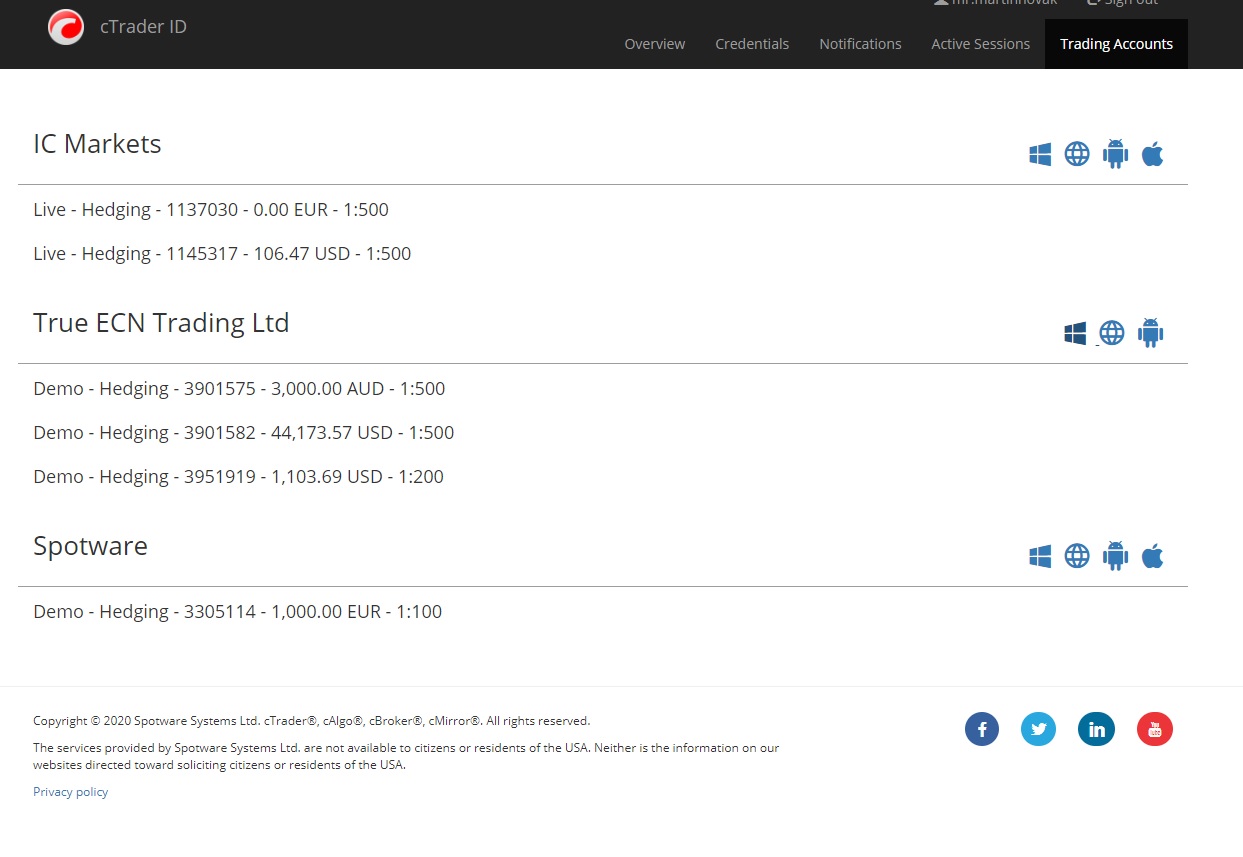Open the Apple app icon for IC Markets
The image size is (1243, 857).
1152,154
